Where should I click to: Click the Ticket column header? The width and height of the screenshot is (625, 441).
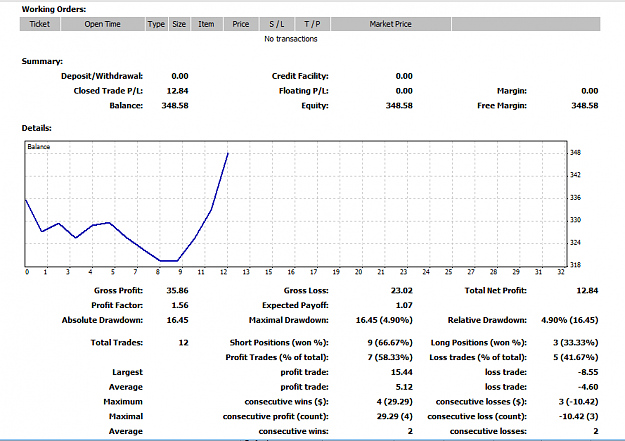click(40, 24)
